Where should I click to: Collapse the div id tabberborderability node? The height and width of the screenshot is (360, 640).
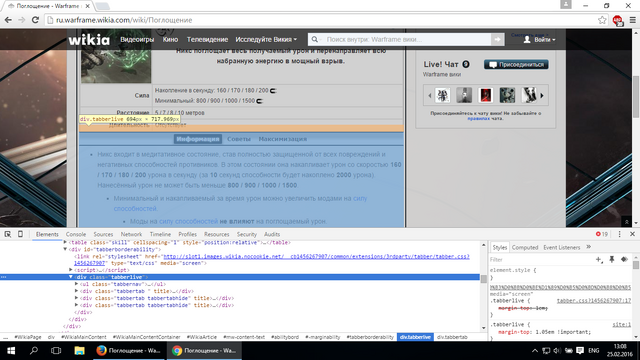point(65,249)
